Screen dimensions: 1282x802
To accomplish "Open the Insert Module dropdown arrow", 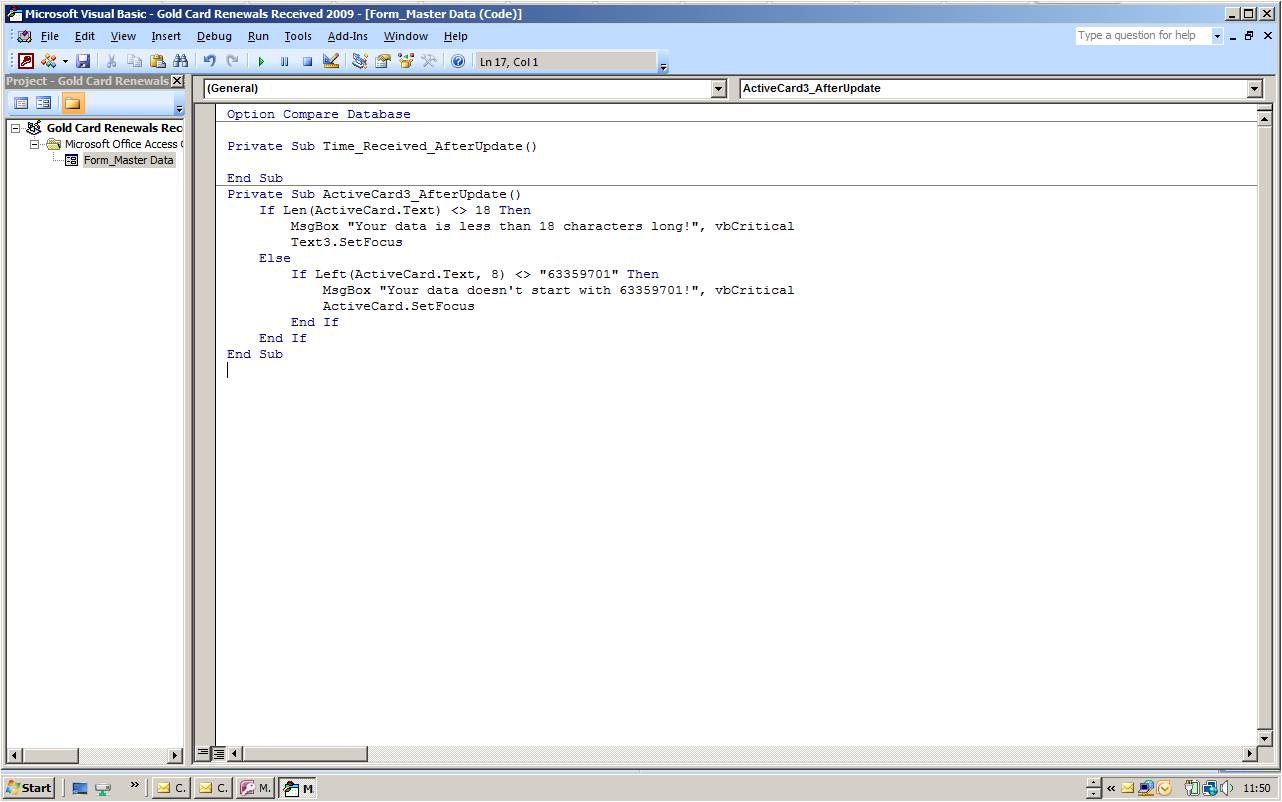I will click(65, 62).
